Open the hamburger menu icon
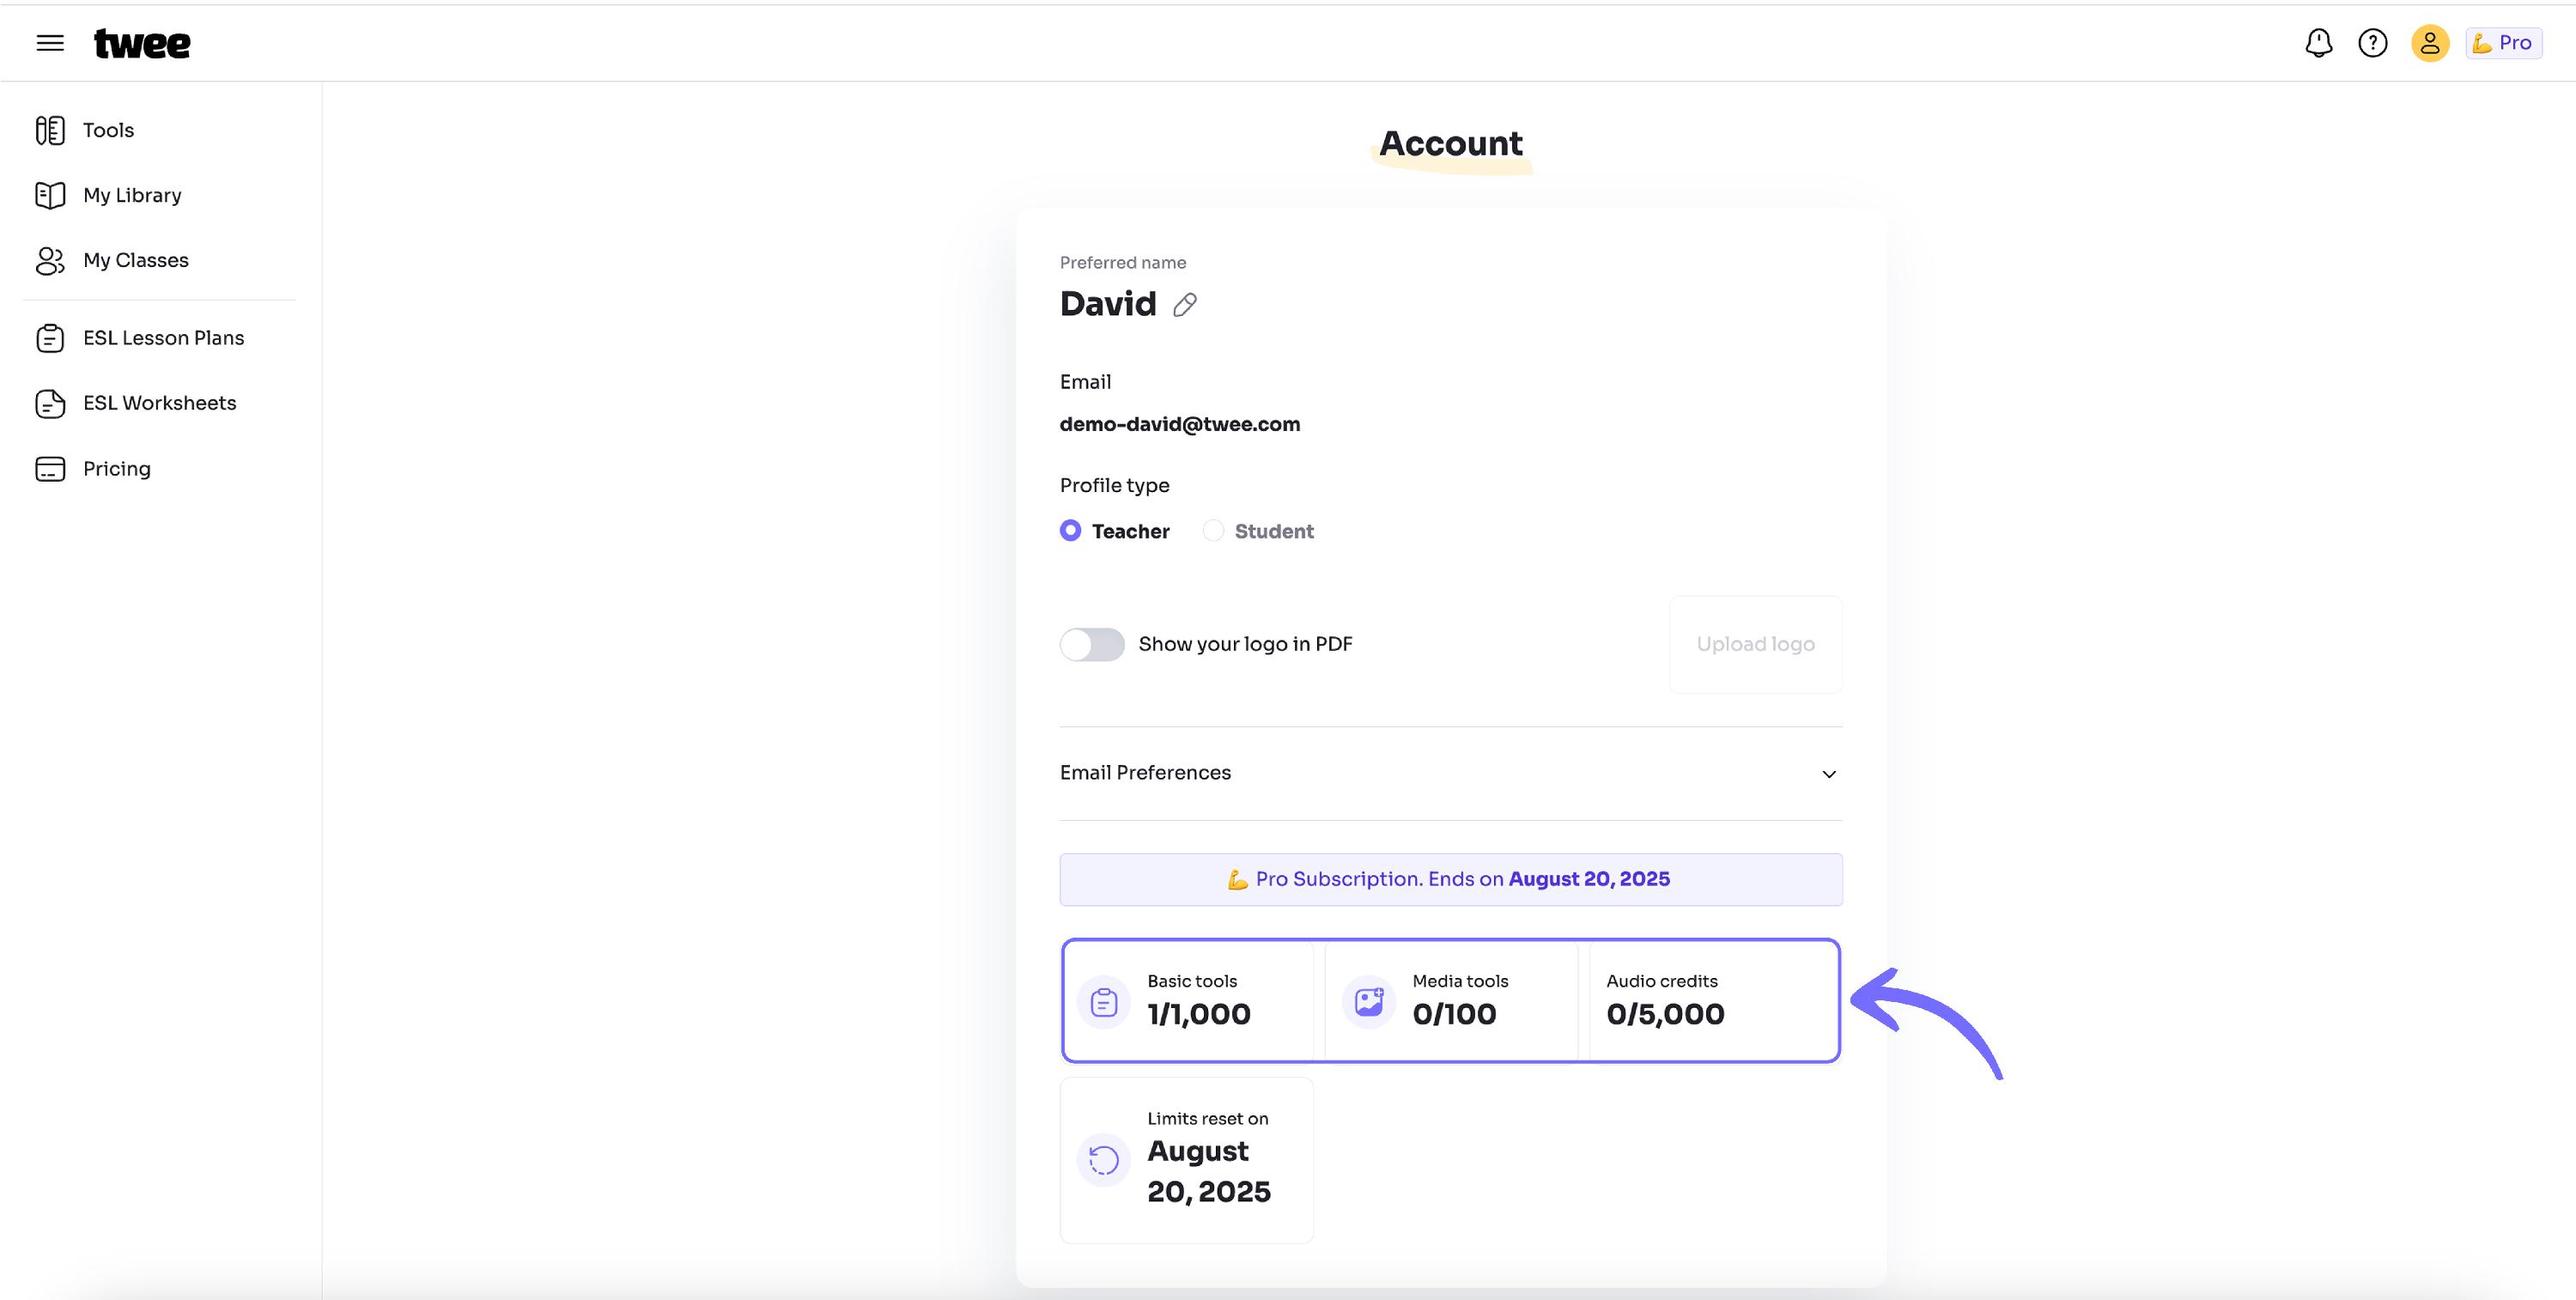Screen dimensions: 2576x1300 pyautogui.click(x=50, y=43)
